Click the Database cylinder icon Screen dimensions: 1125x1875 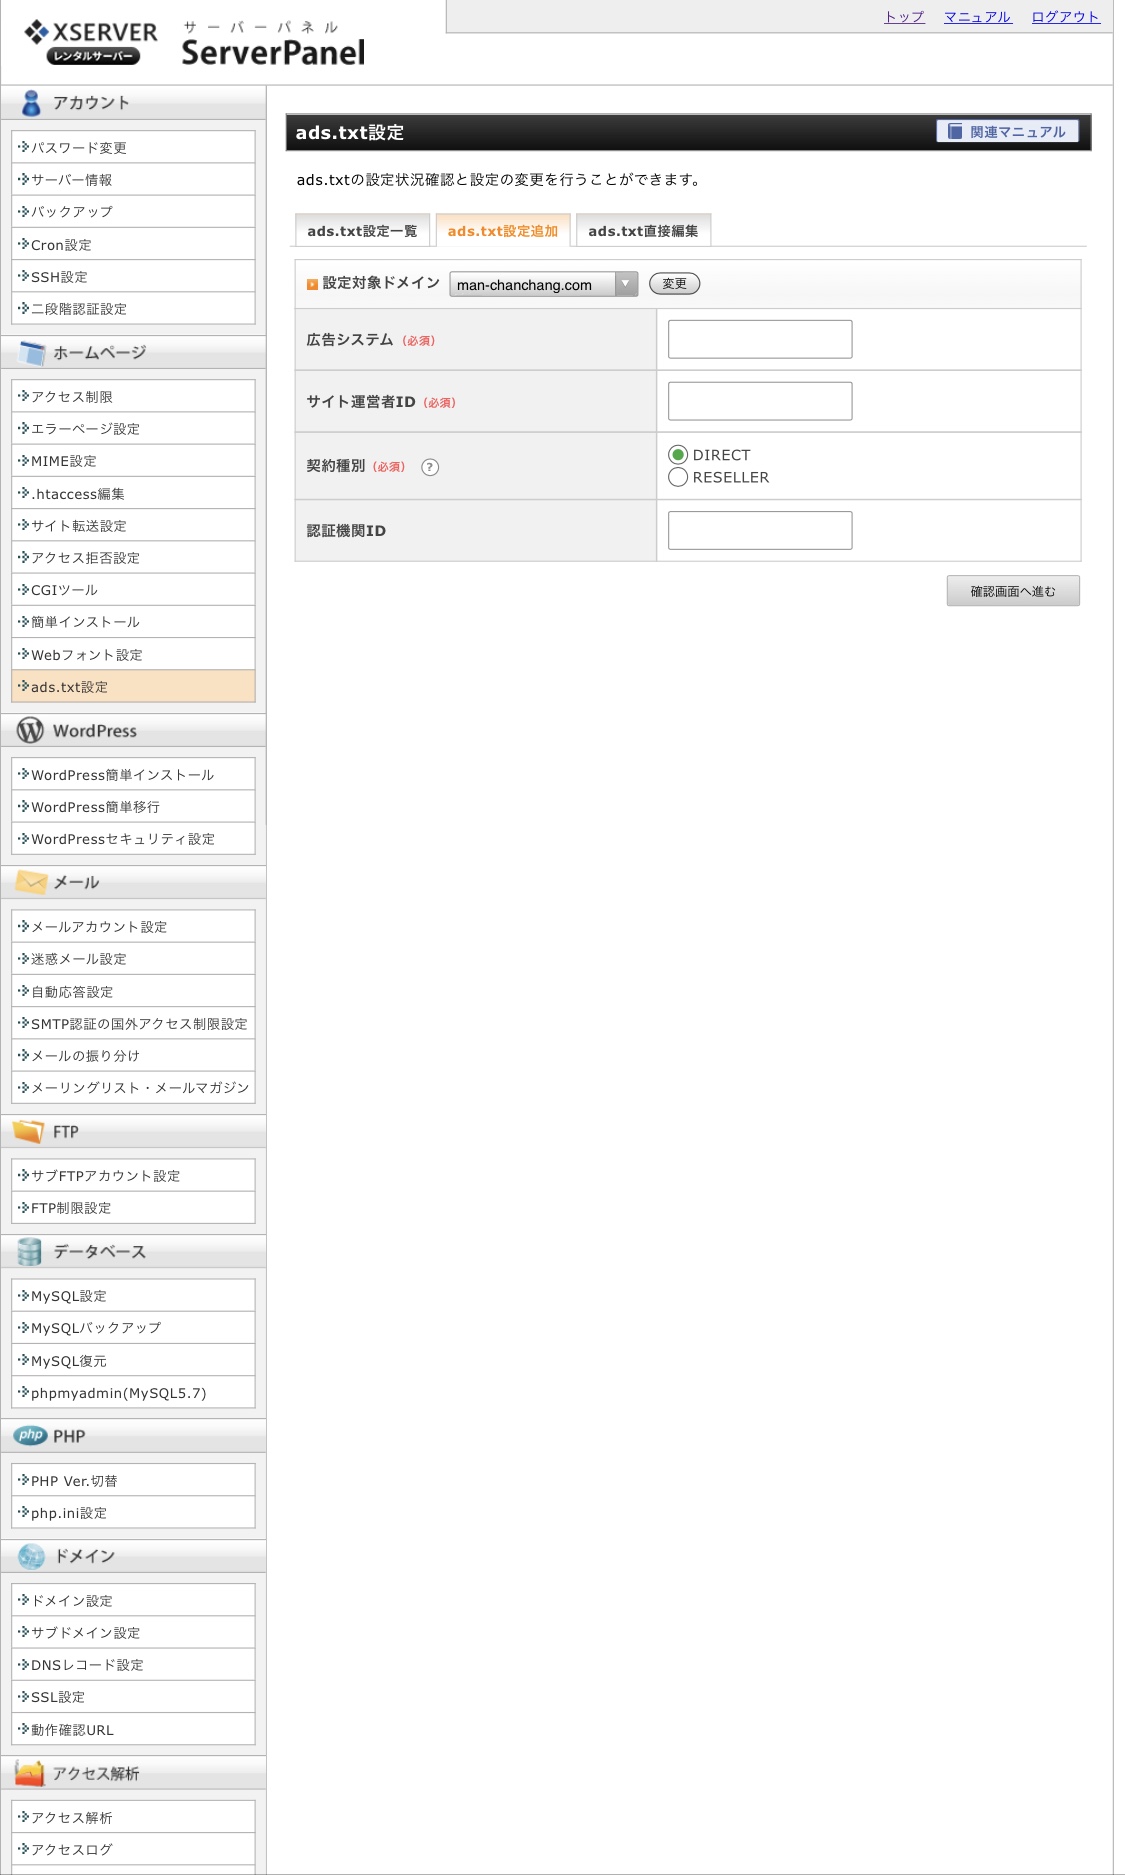tap(30, 1252)
